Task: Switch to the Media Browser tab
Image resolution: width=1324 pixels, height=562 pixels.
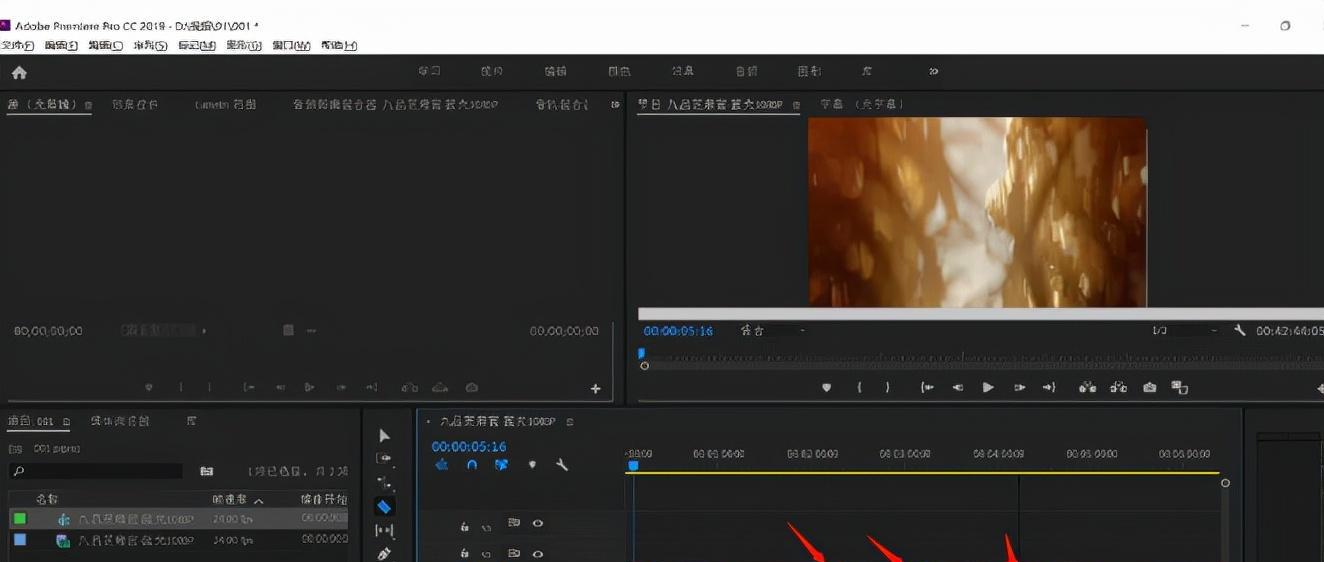Action: (x=120, y=421)
